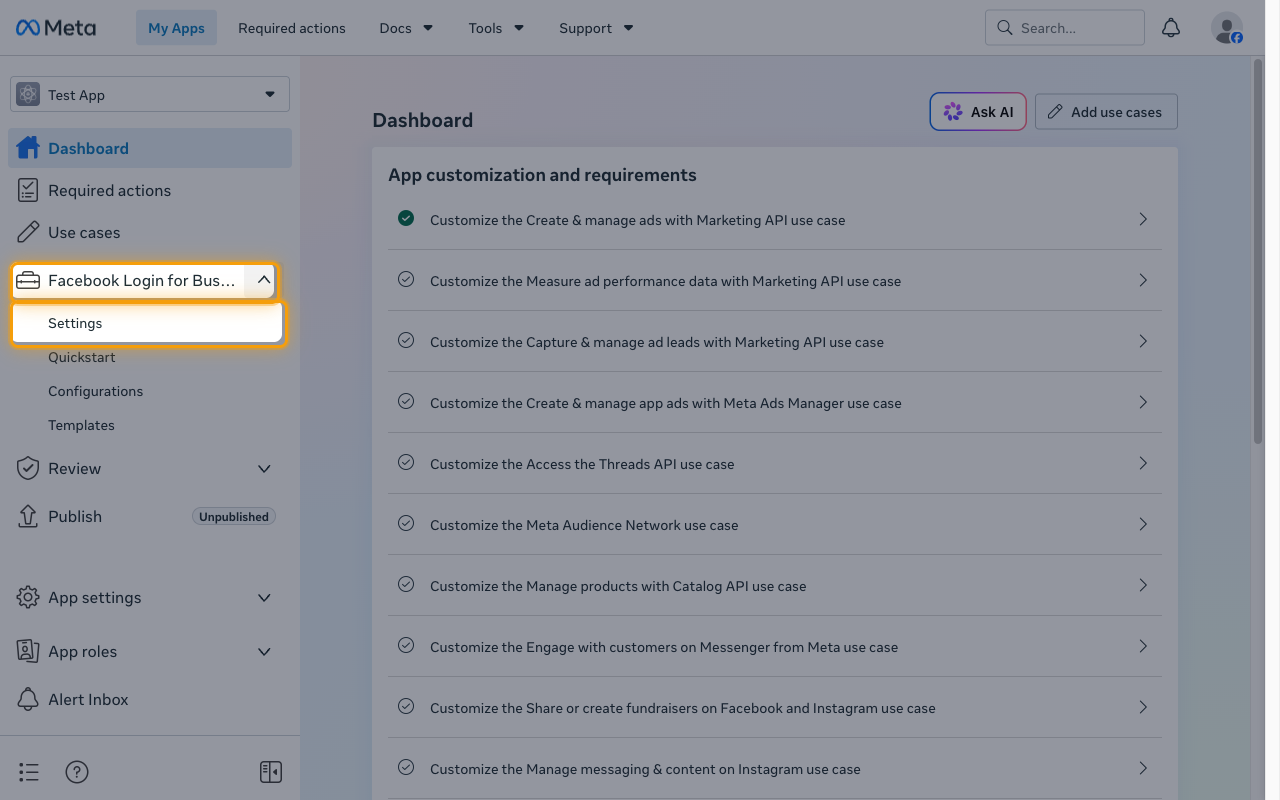Image resolution: width=1280 pixels, height=800 pixels.
Task: Click the Required actions checklist icon
Action: point(28,190)
